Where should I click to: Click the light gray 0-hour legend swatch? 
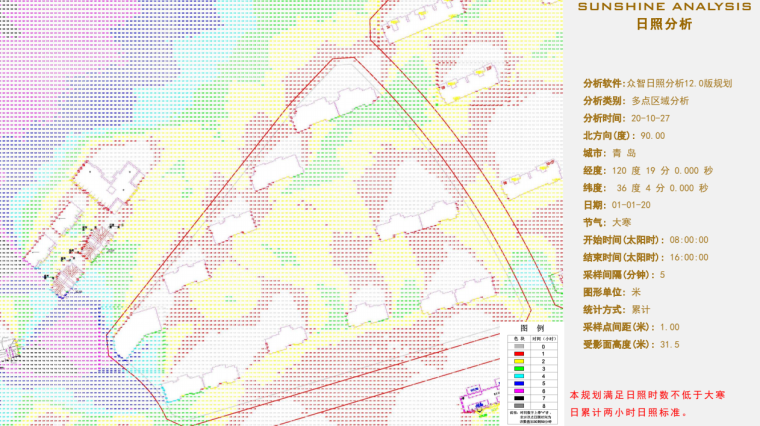519,346
